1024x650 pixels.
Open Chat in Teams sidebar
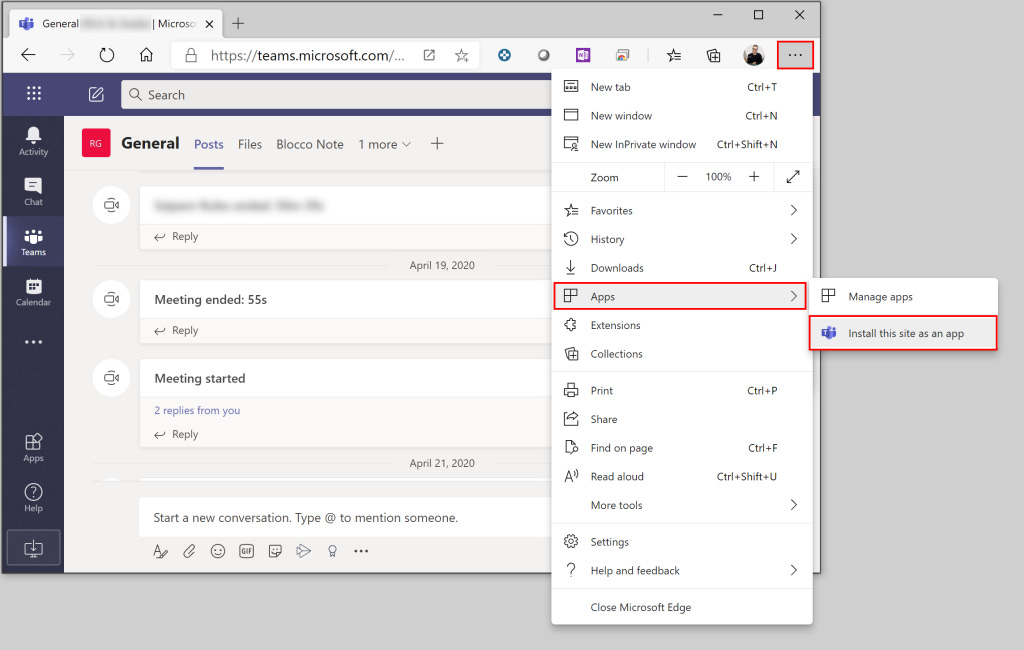pyautogui.click(x=33, y=191)
